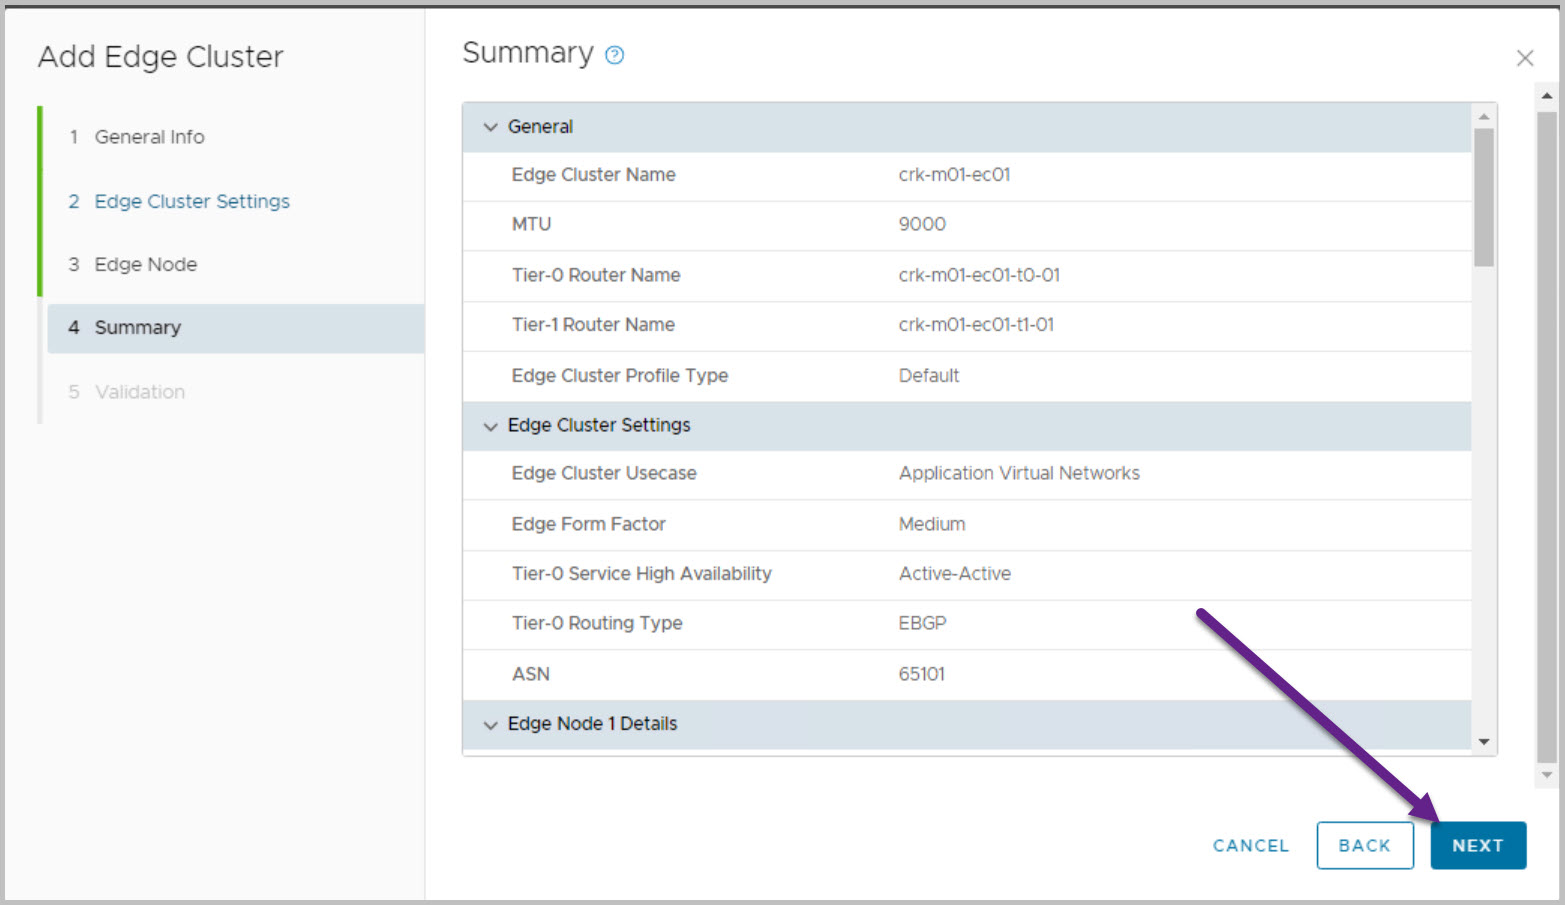
Task: Click summary table scroll up arrow
Action: 1484,116
